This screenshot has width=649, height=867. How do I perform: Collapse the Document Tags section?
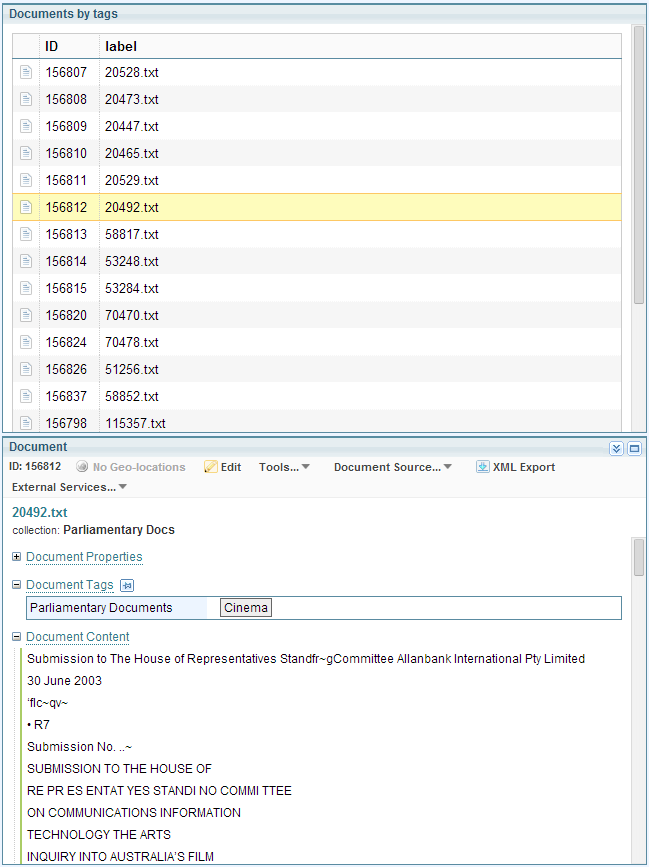[x=17, y=585]
